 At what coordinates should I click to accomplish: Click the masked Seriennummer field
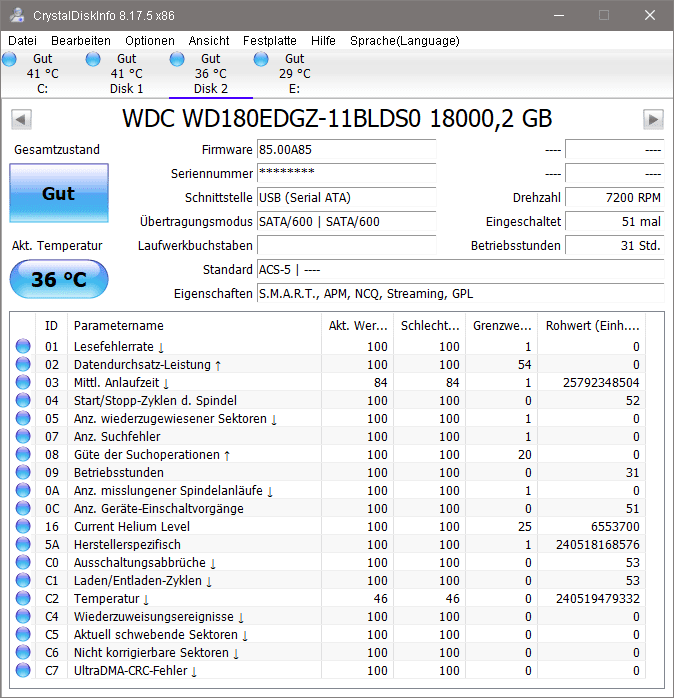tap(346, 173)
